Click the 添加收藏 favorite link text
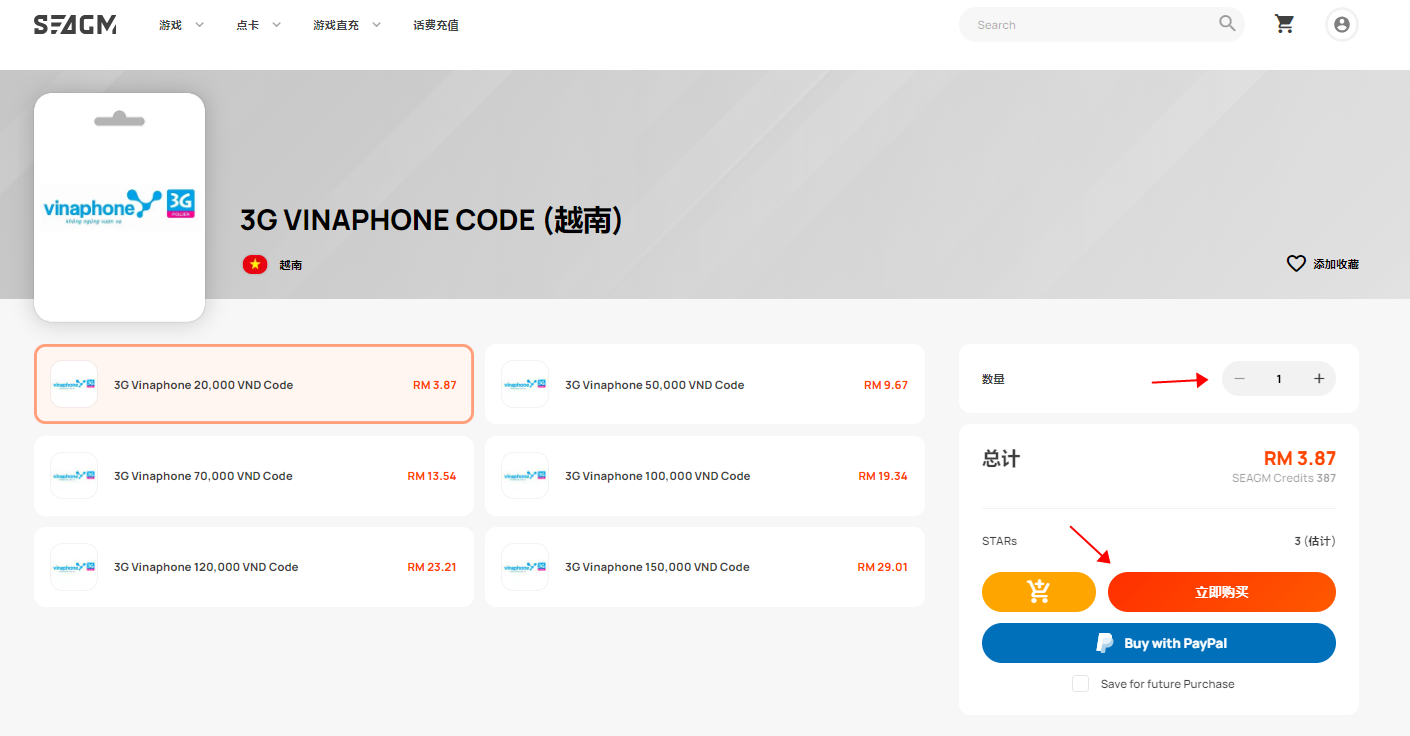 [1336, 264]
